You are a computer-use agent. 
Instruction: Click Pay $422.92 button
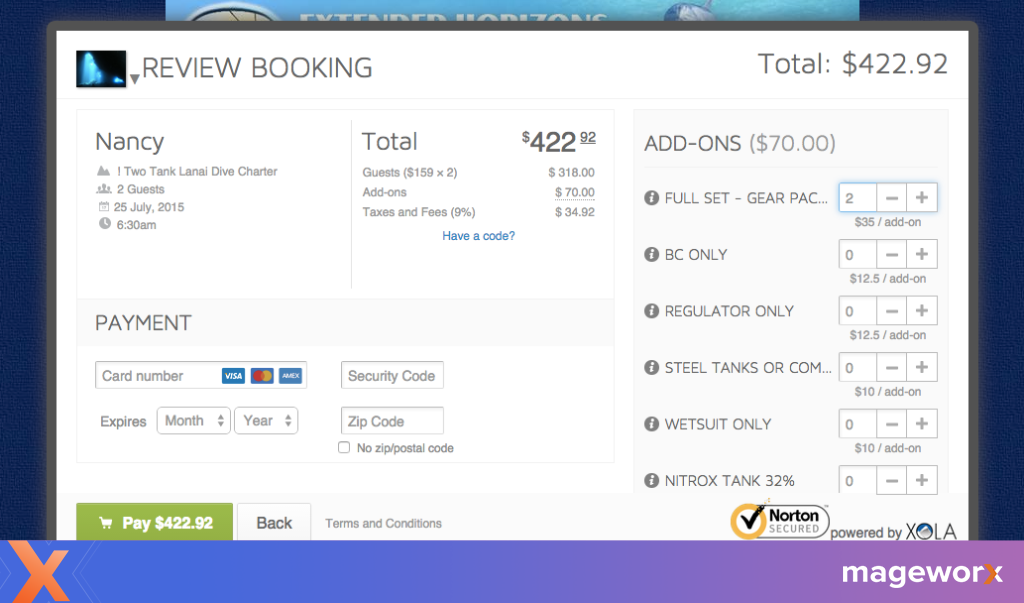point(155,522)
